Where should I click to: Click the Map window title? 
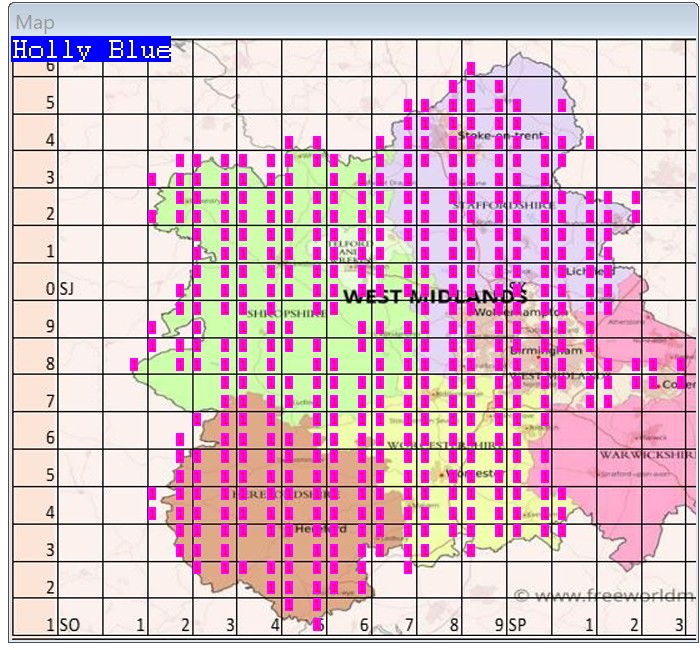pos(36,22)
